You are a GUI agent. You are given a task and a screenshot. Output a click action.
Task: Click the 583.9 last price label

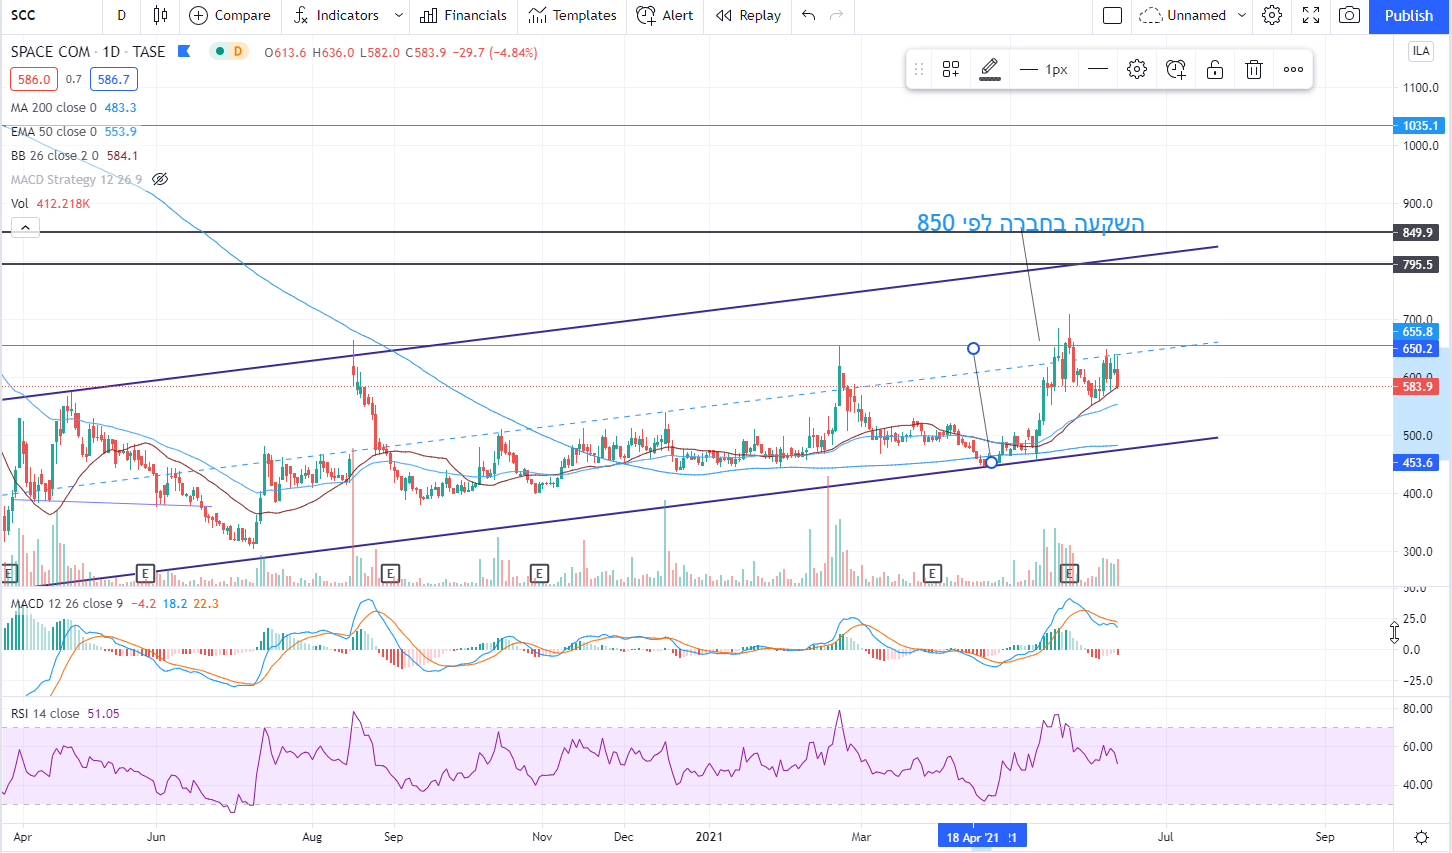[x=1417, y=386]
